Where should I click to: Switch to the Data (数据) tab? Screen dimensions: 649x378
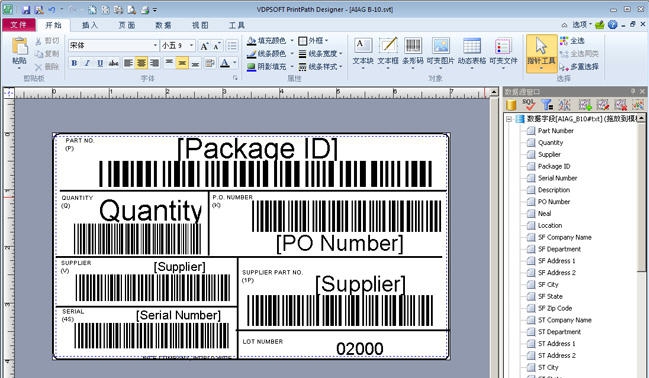click(163, 25)
